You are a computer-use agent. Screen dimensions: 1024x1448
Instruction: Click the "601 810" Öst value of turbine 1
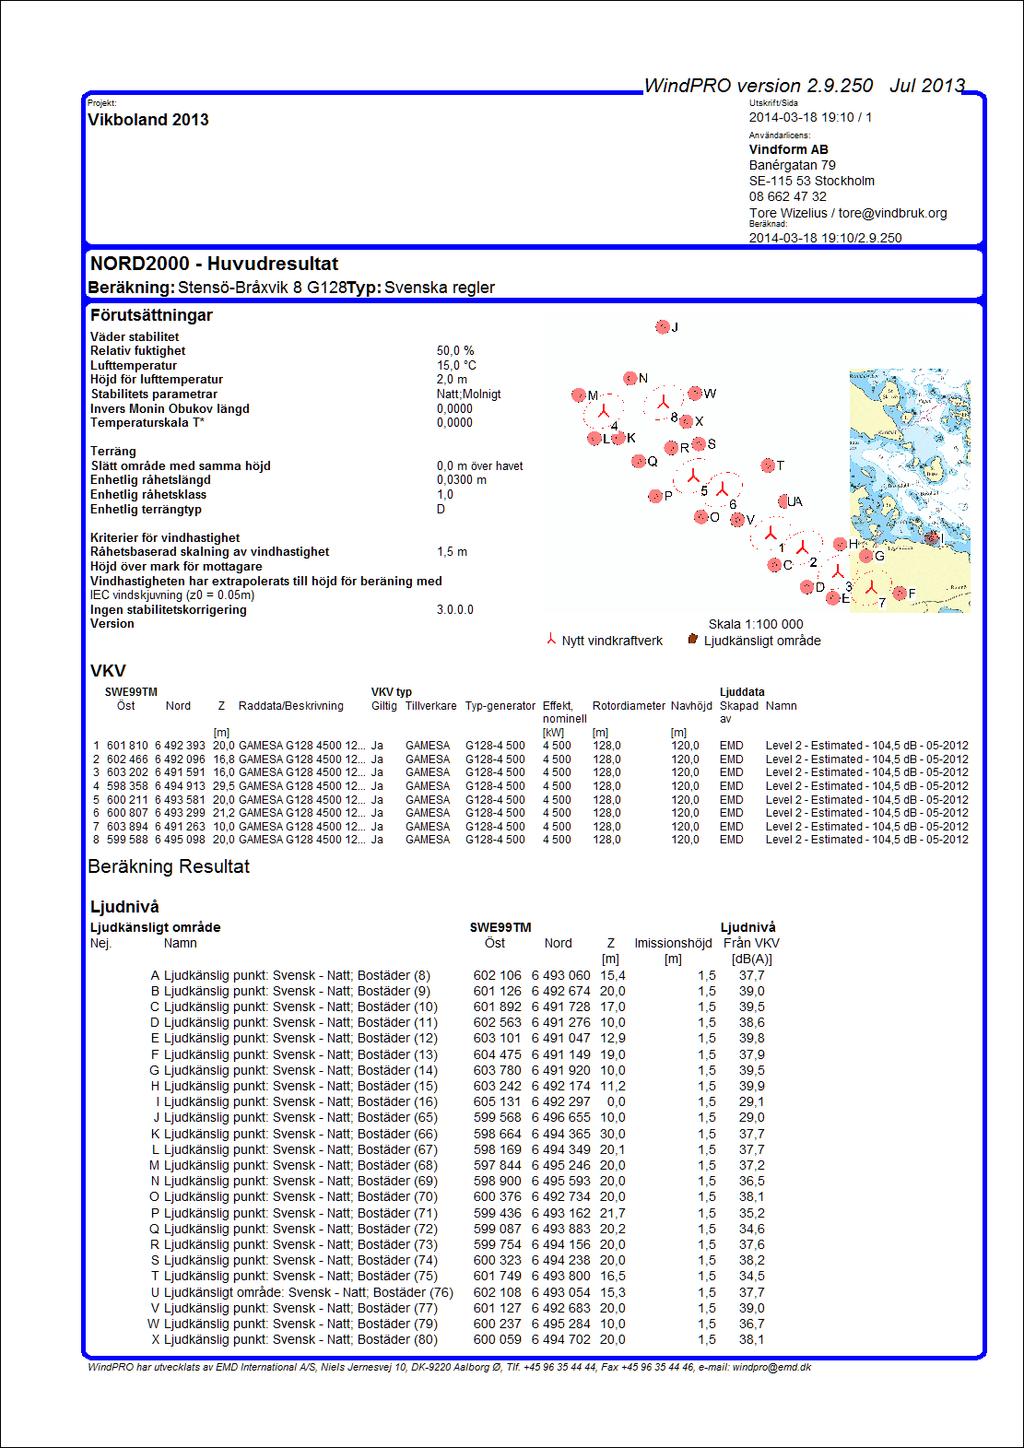pos(127,746)
